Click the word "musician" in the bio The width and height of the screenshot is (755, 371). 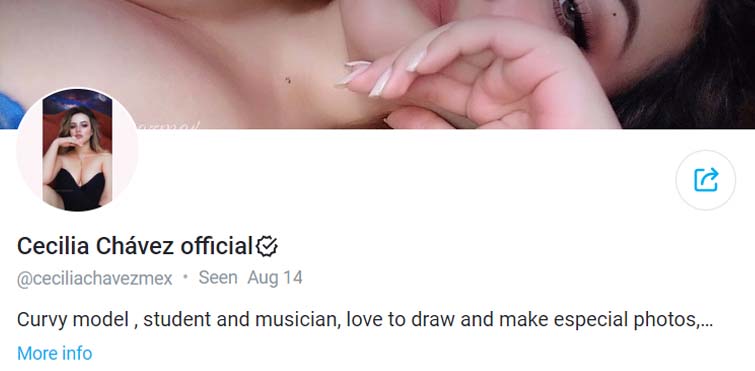pyautogui.click(x=298, y=320)
